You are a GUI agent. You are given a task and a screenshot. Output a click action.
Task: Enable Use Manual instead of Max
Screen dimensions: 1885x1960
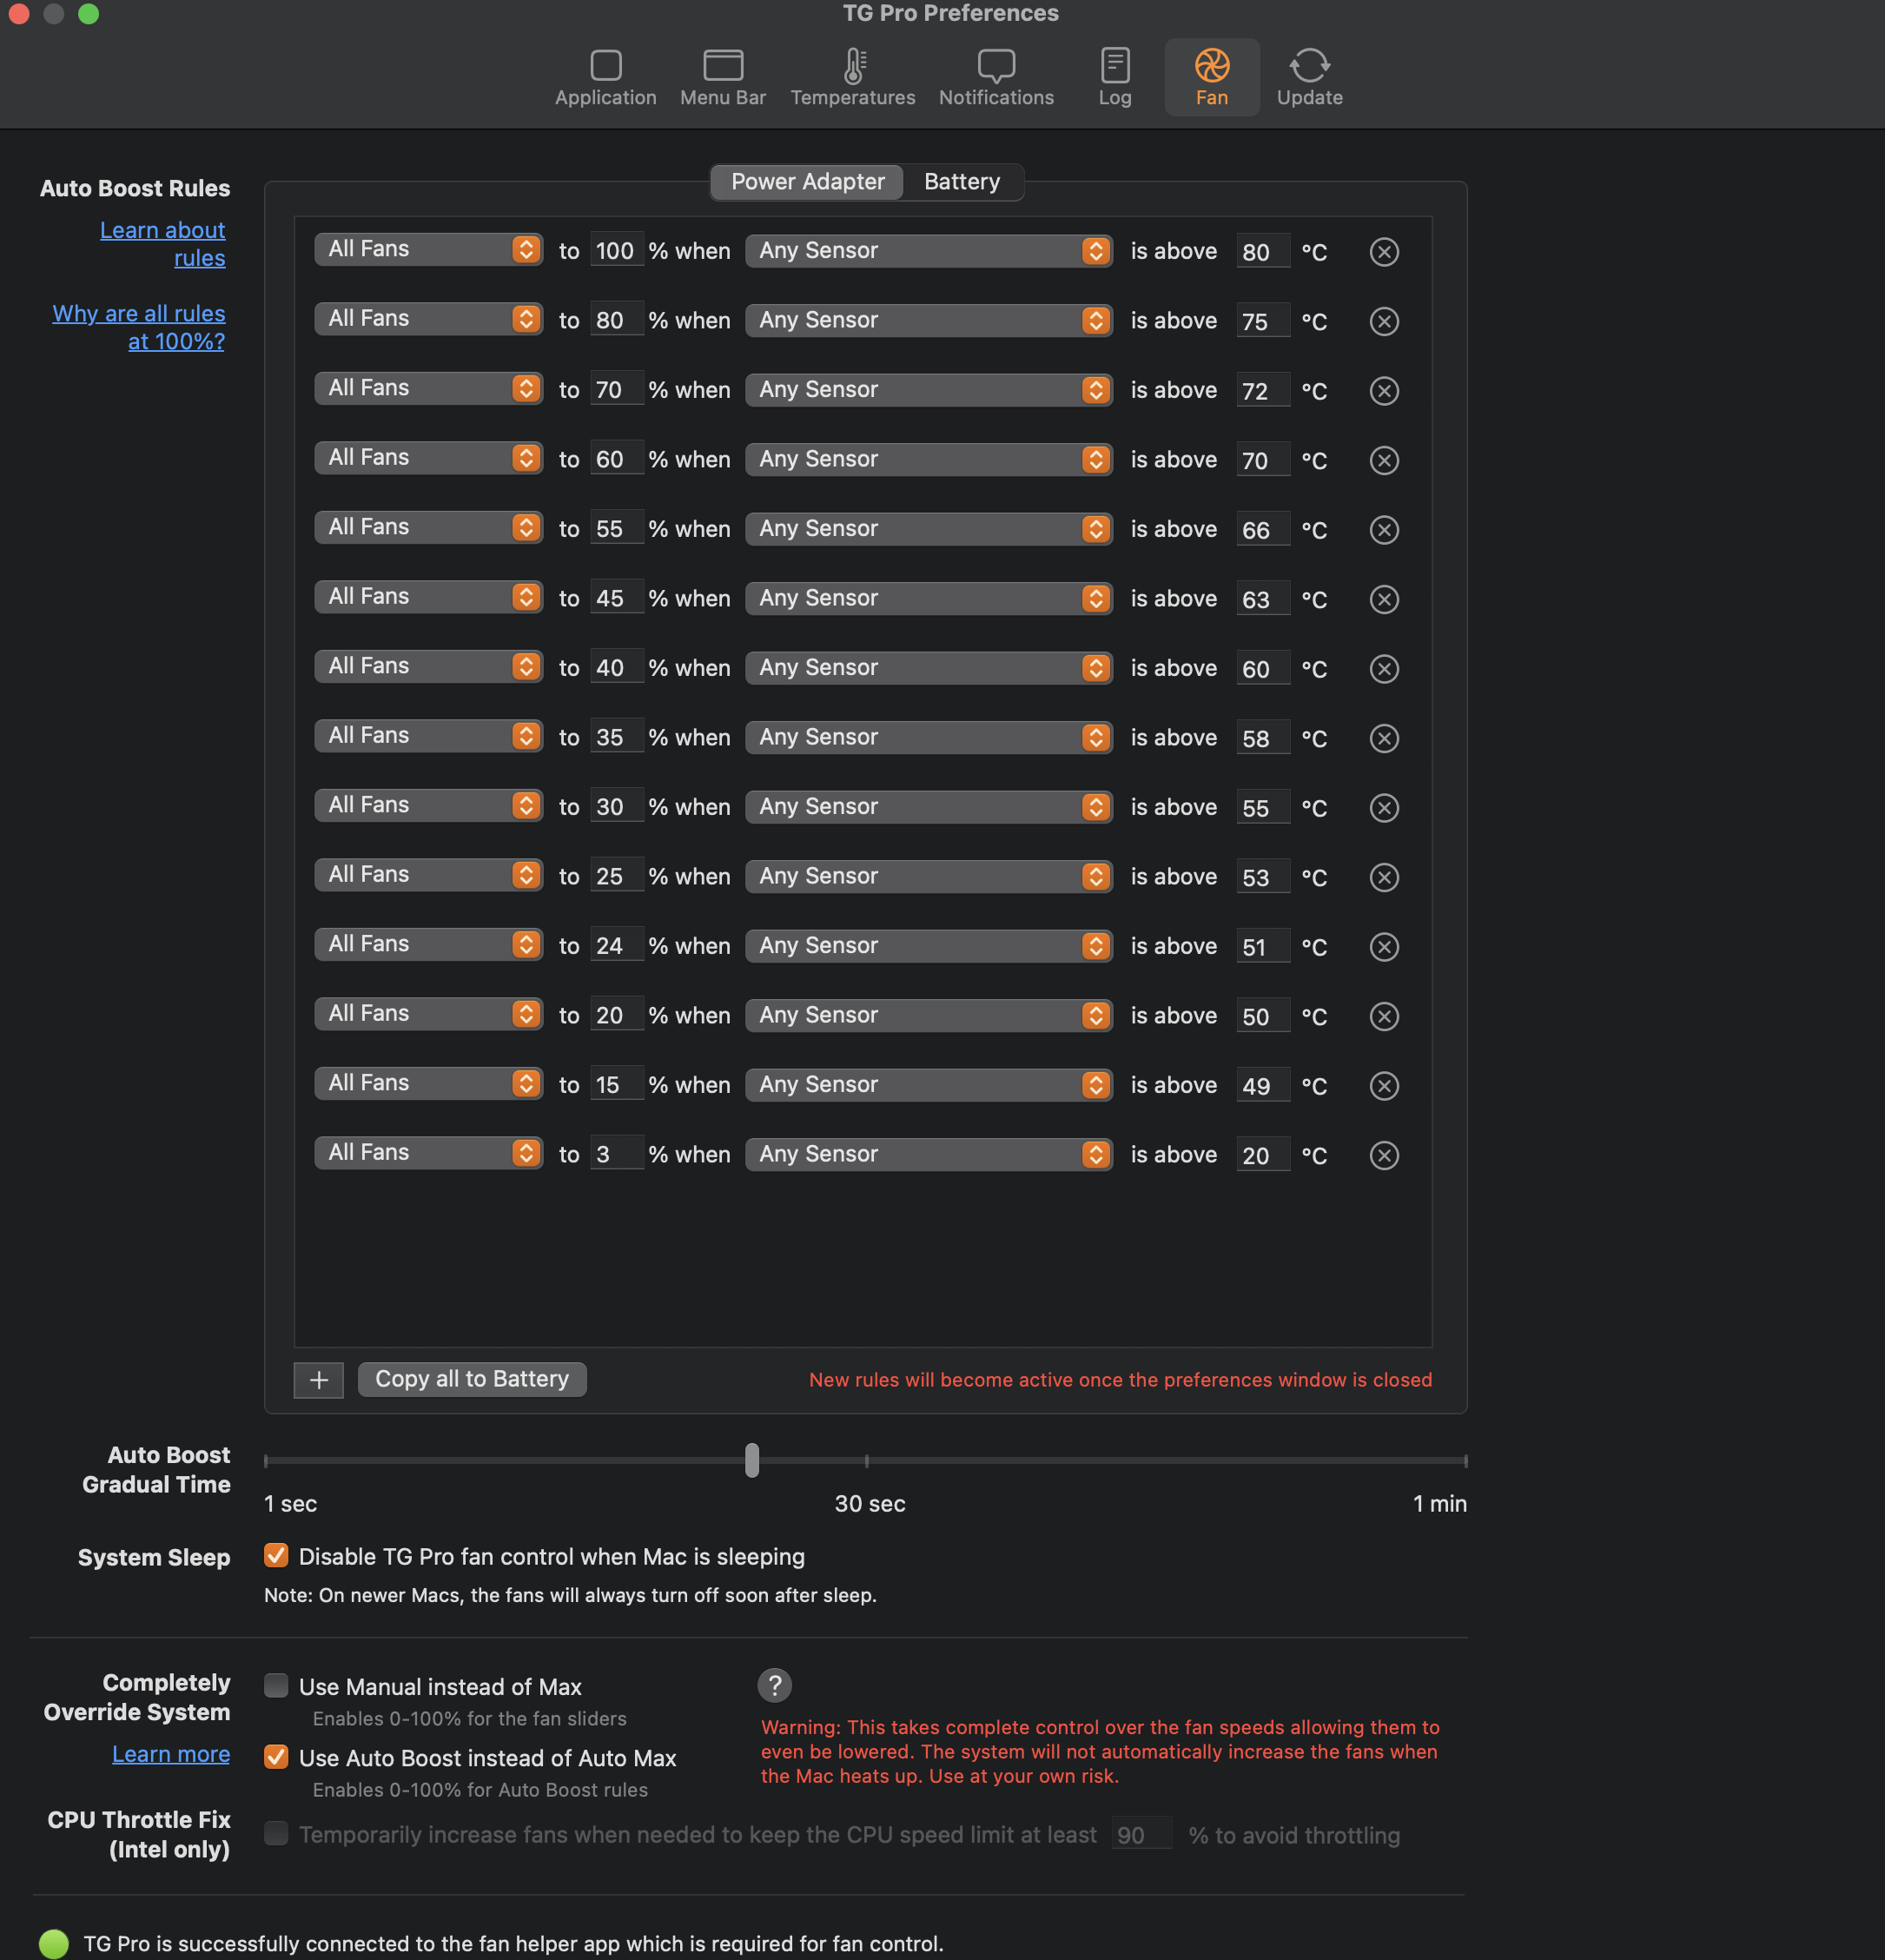tap(276, 1685)
